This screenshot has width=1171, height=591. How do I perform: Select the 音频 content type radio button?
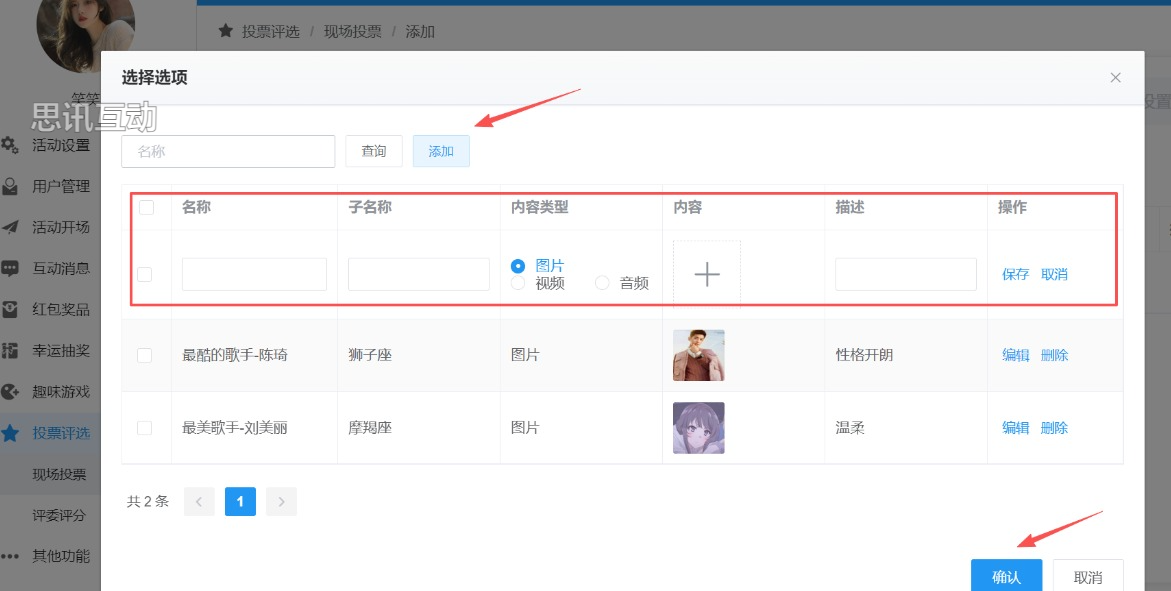tap(602, 283)
